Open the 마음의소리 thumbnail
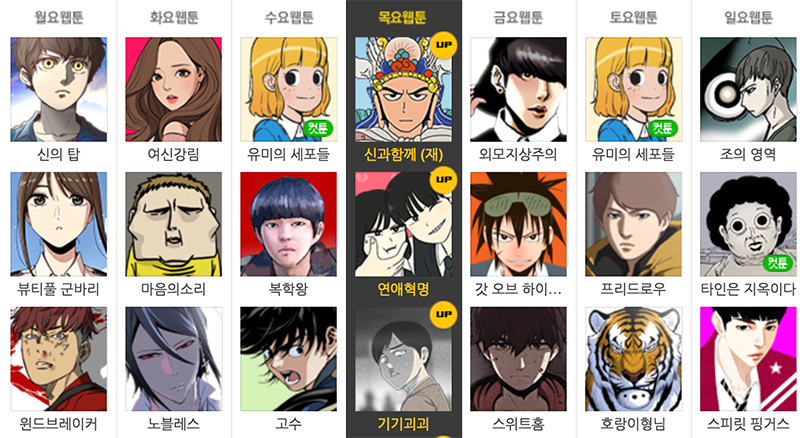The image size is (800, 438). pyautogui.click(x=173, y=224)
